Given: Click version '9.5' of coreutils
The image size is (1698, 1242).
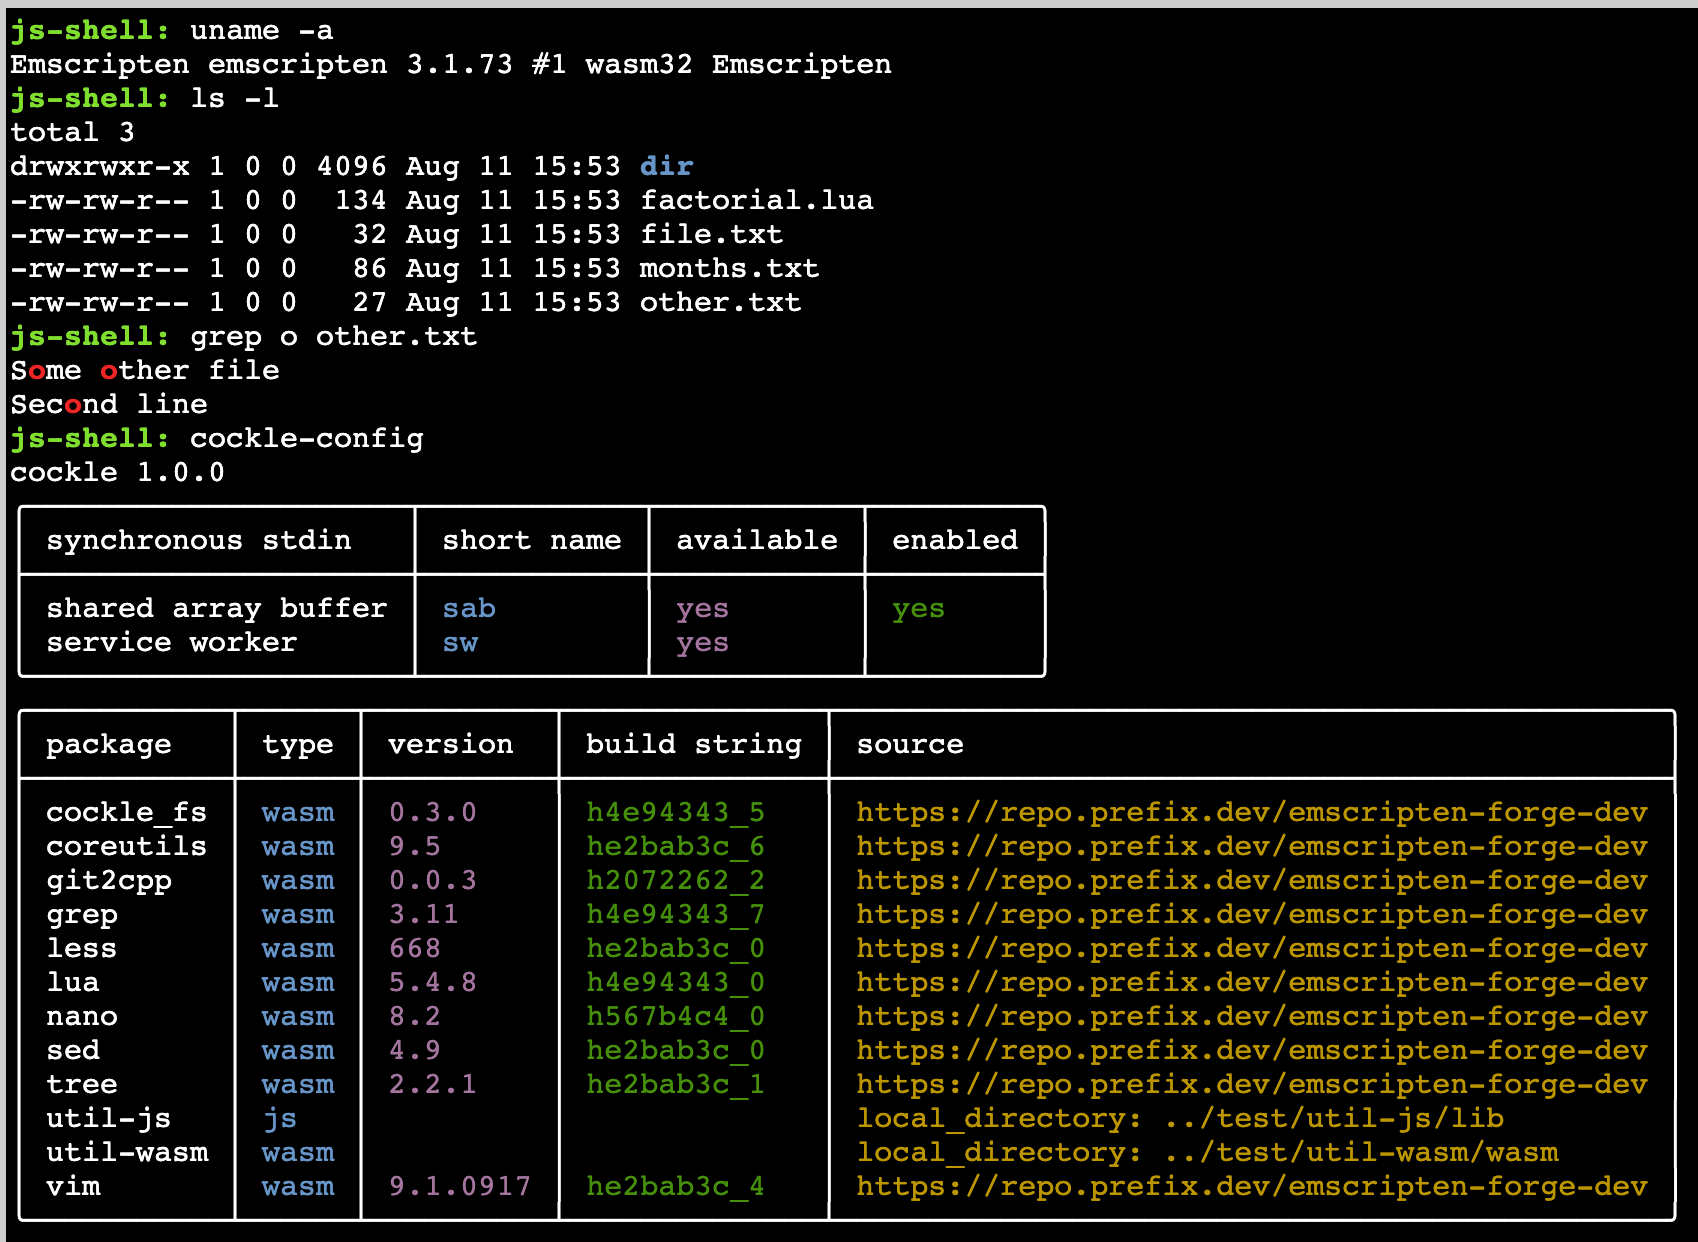Looking at the screenshot, I should (415, 847).
